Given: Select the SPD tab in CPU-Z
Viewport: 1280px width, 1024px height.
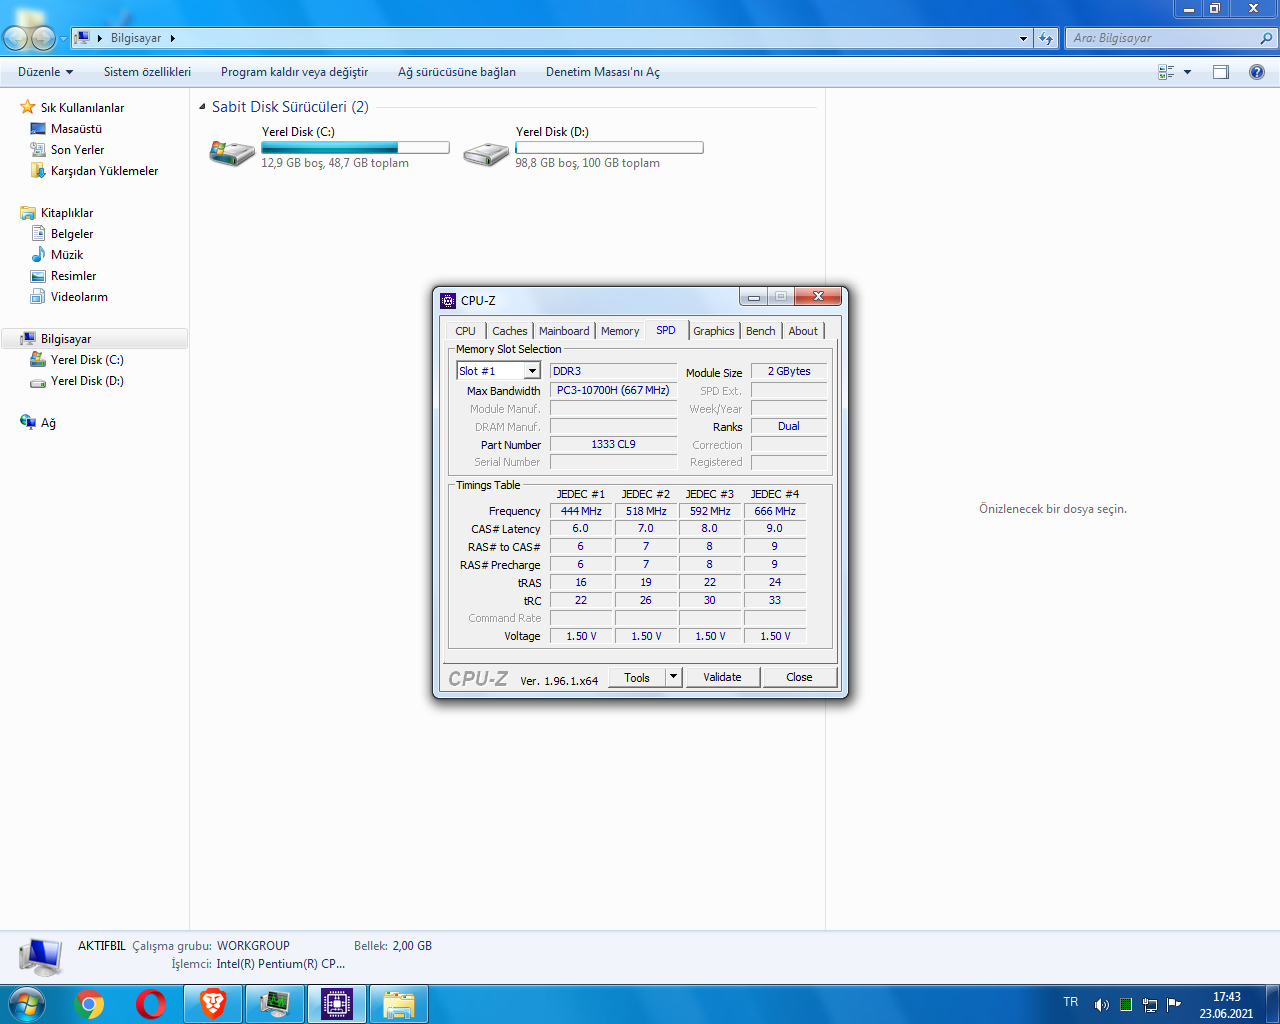Looking at the screenshot, I should click(666, 330).
